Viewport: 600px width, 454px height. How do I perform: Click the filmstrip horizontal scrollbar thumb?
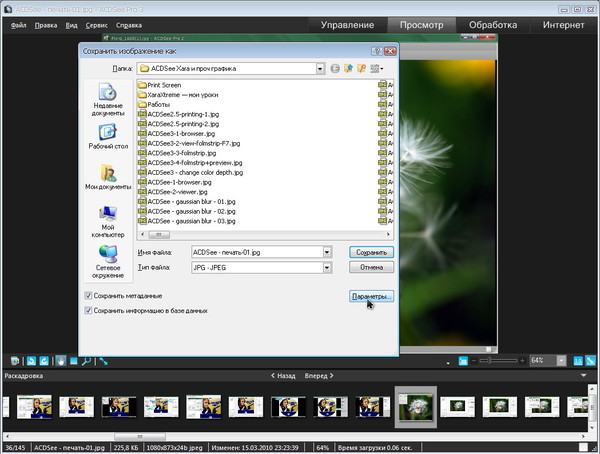[x=140, y=436]
